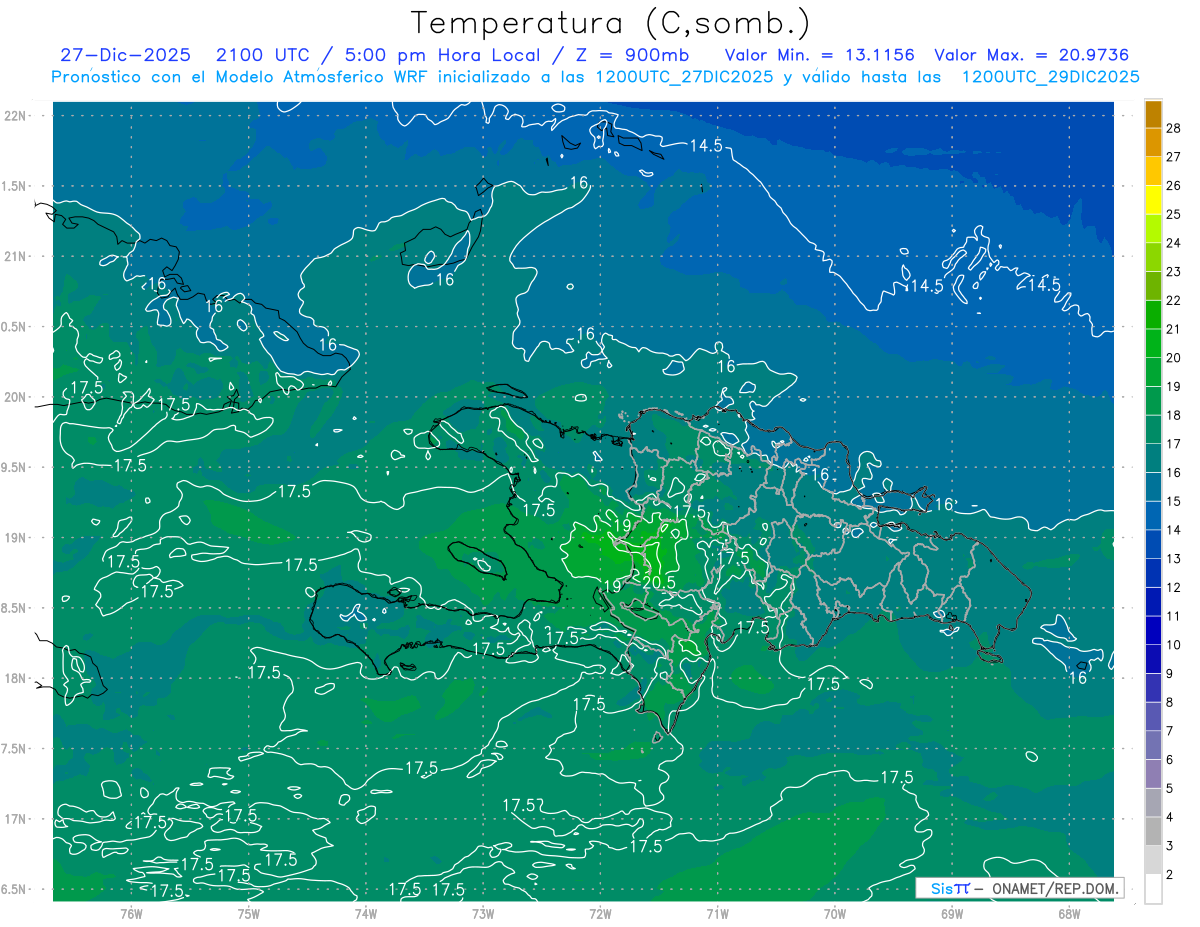1200x927 pixels.
Task: Click the dark blue swatch between 10 and 11
Action: [1154, 631]
